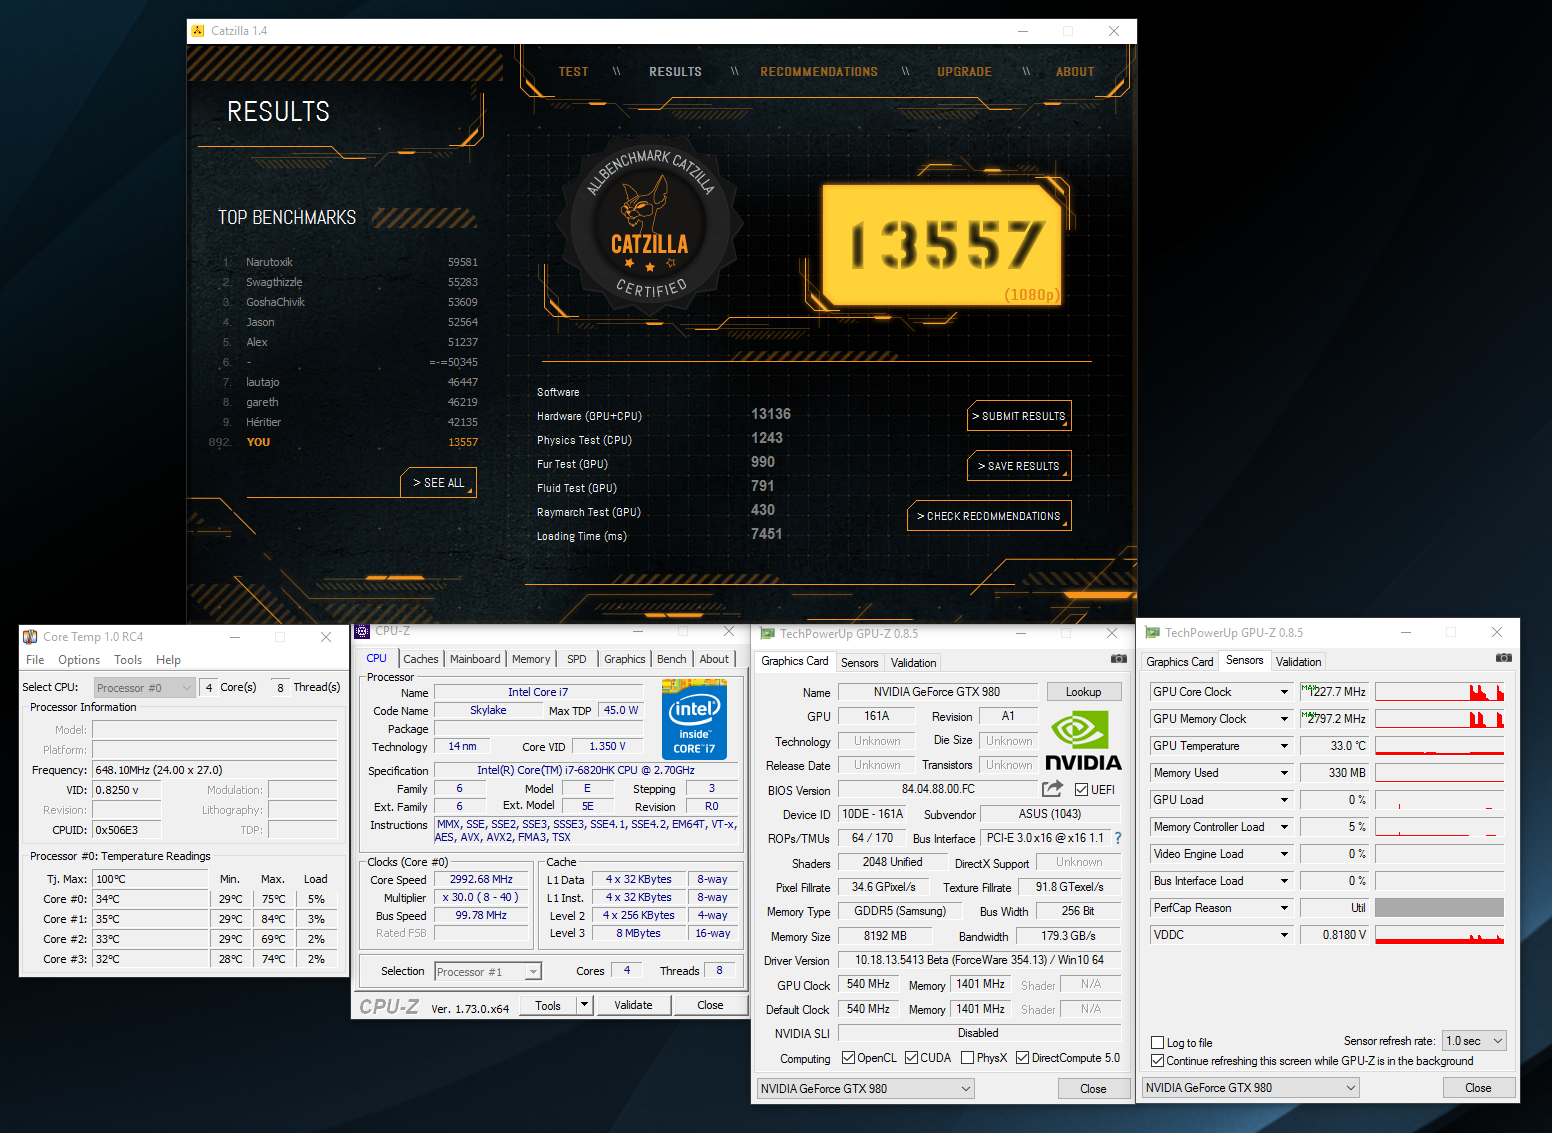Click the Frequency field in Core Temp
1552x1133 pixels.
click(x=214, y=770)
